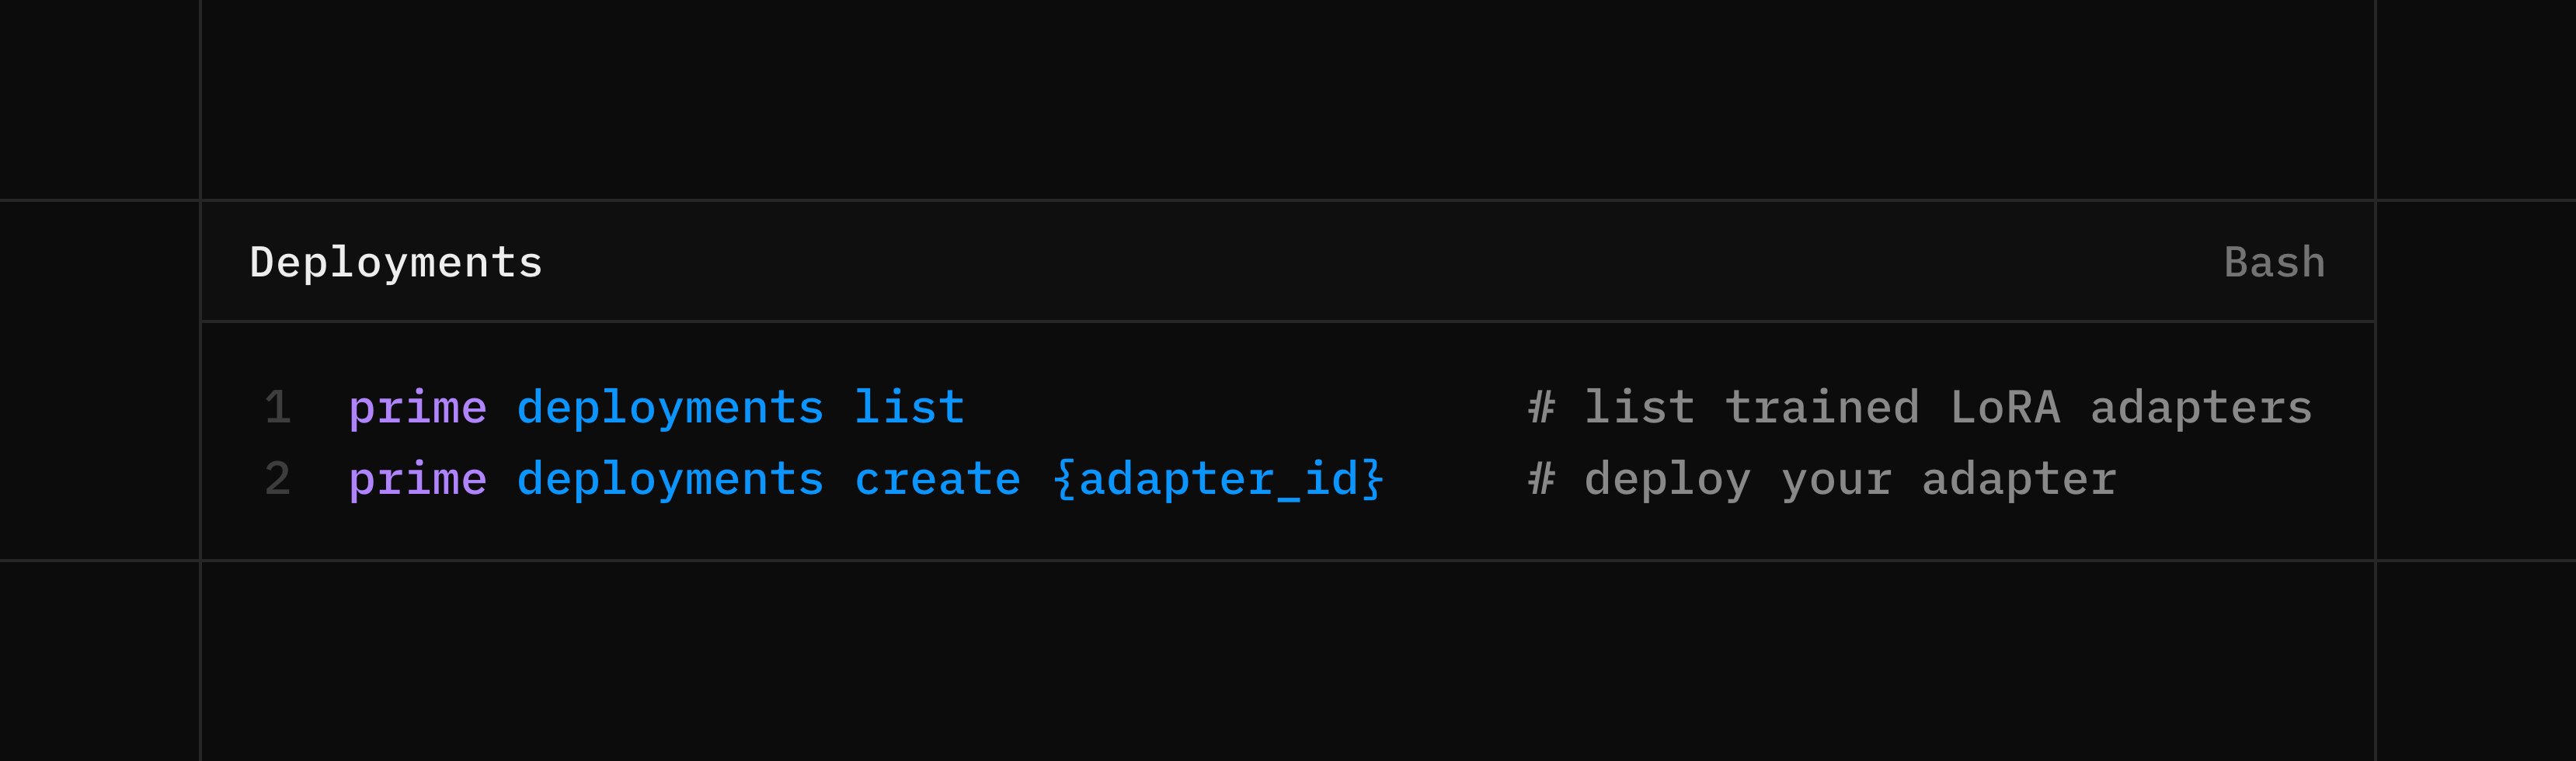Viewport: 2576px width, 761px height.
Task: Select line number 2 in the gutter
Action: pos(278,479)
